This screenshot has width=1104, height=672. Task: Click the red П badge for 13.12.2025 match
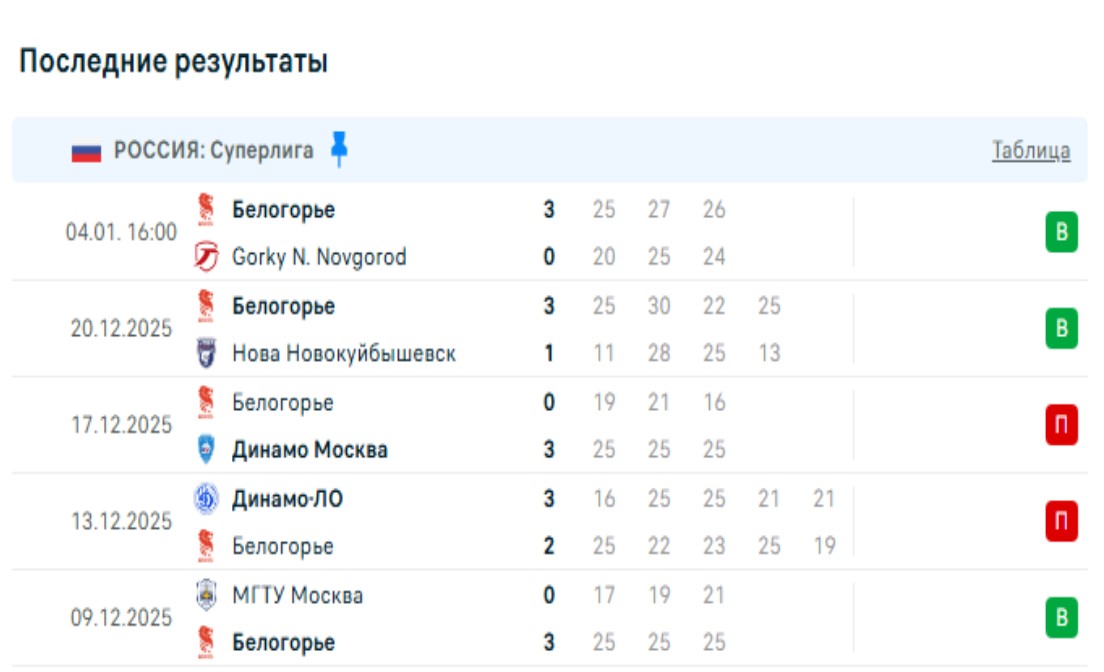1061,522
